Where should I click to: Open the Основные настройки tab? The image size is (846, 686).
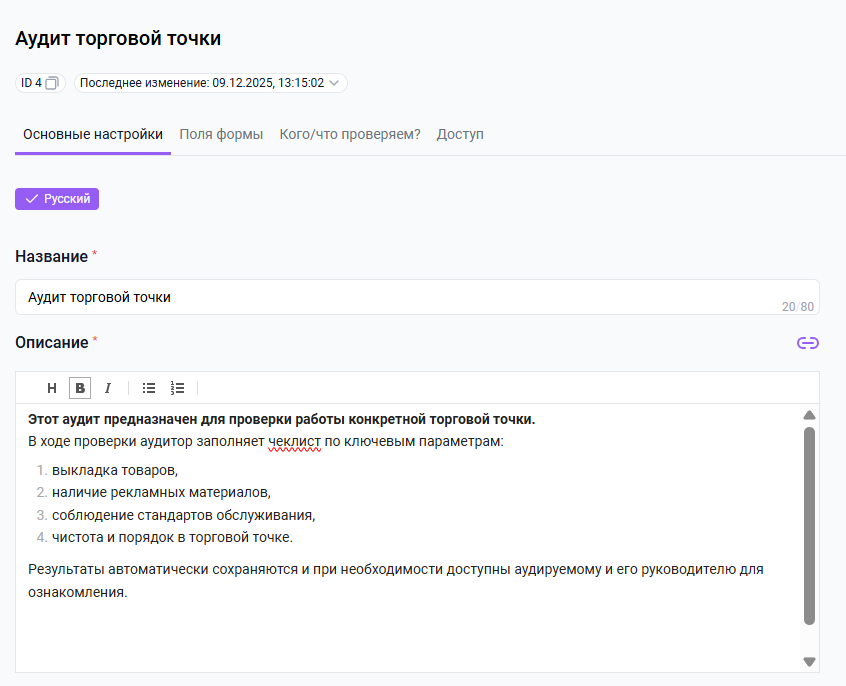pyautogui.click(x=93, y=134)
